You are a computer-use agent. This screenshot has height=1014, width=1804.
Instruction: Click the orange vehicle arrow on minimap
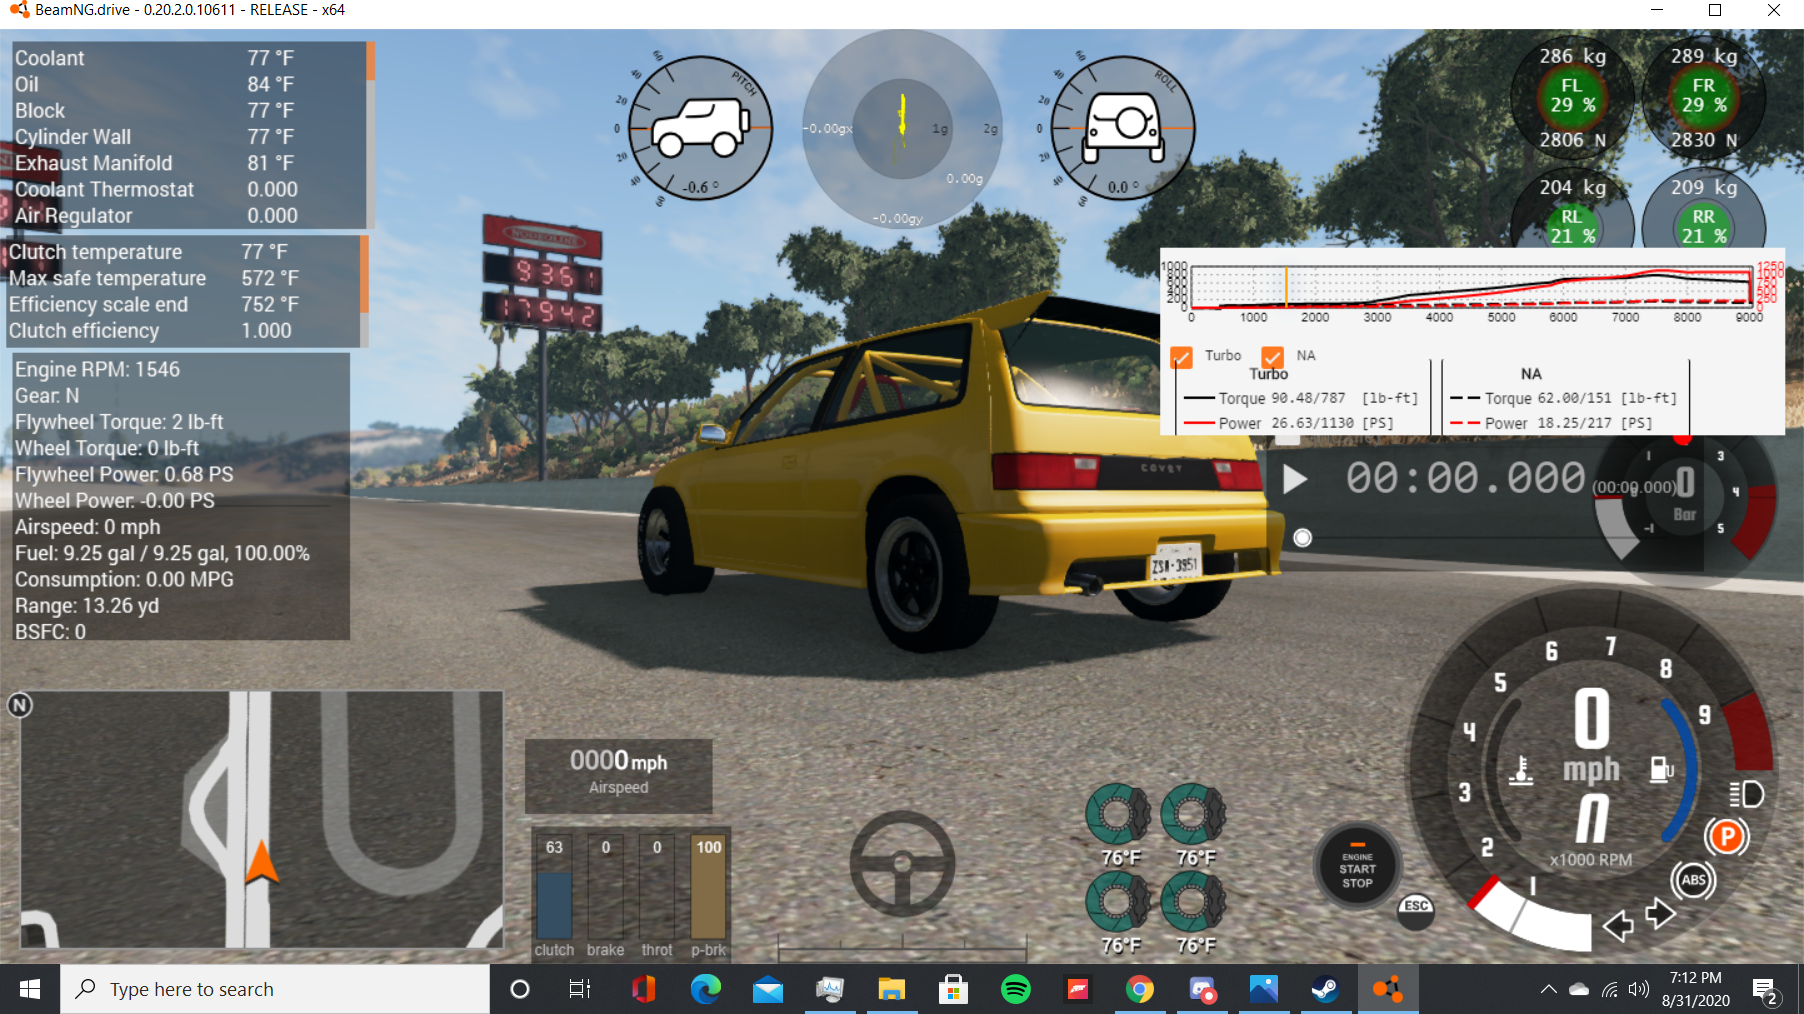[x=261, y=861]
